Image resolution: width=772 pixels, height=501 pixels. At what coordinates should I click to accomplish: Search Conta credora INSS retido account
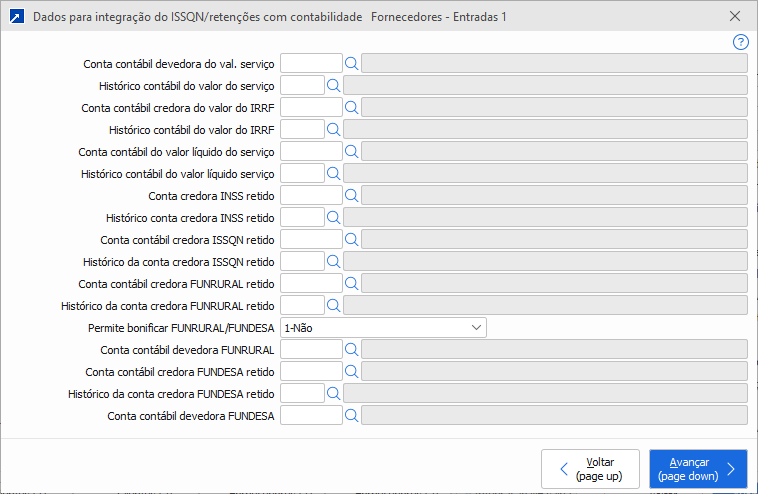[x=352, y=195]
